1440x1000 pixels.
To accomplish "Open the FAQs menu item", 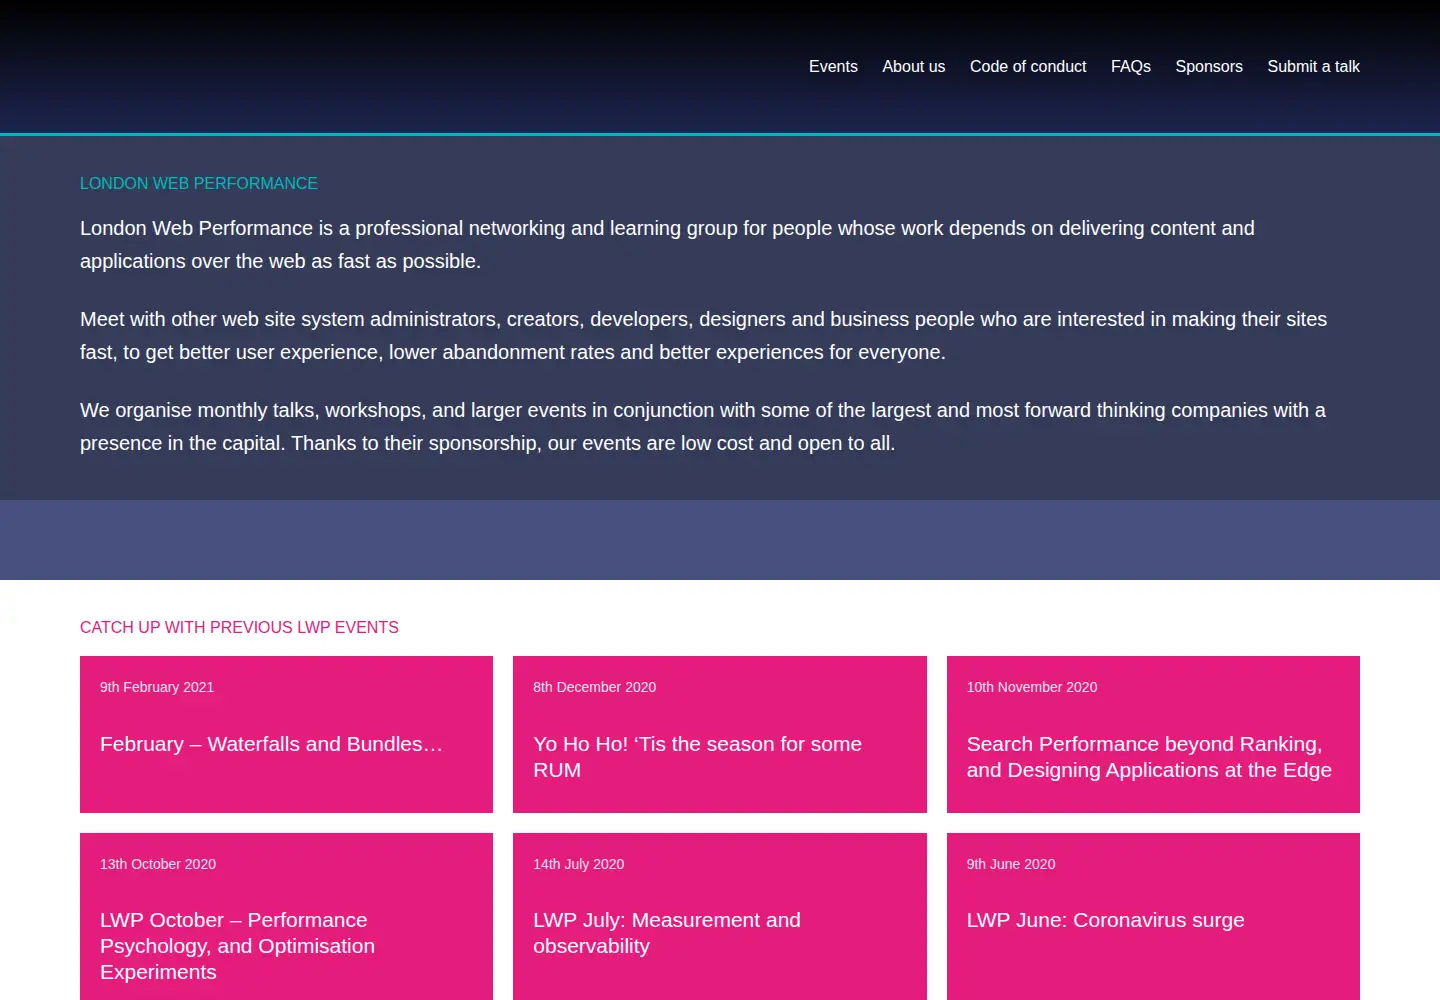I will (1131, 67).
